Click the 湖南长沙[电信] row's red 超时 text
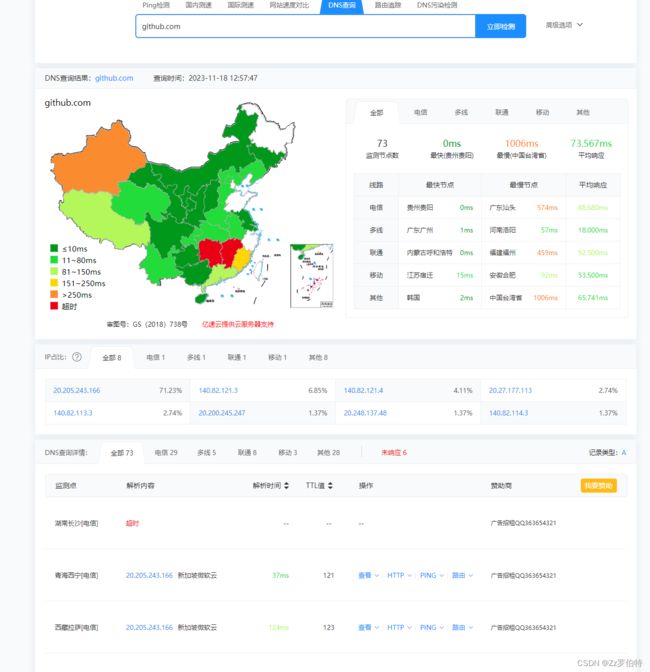 [132, 523]
